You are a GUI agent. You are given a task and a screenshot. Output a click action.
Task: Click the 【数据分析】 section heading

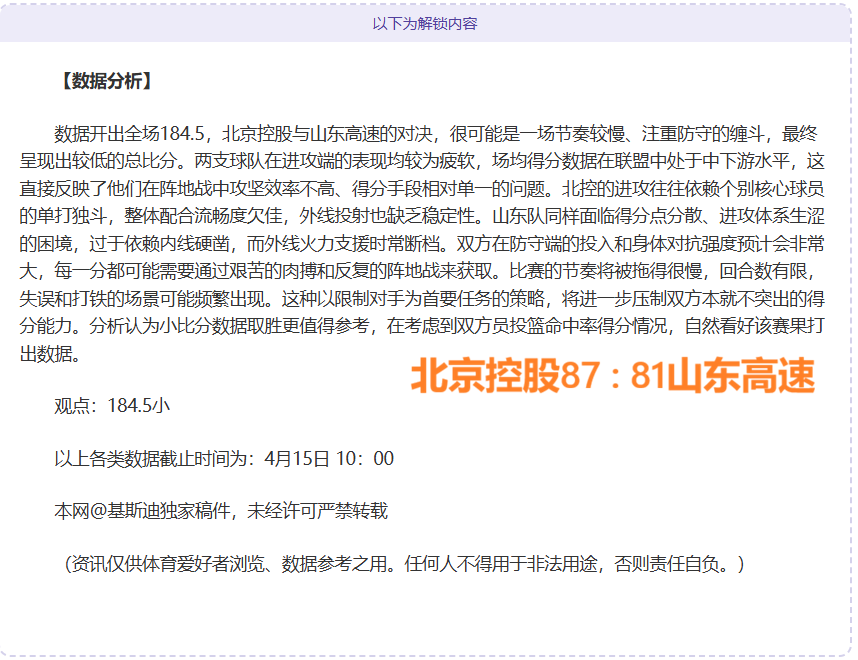coord(106,82)
